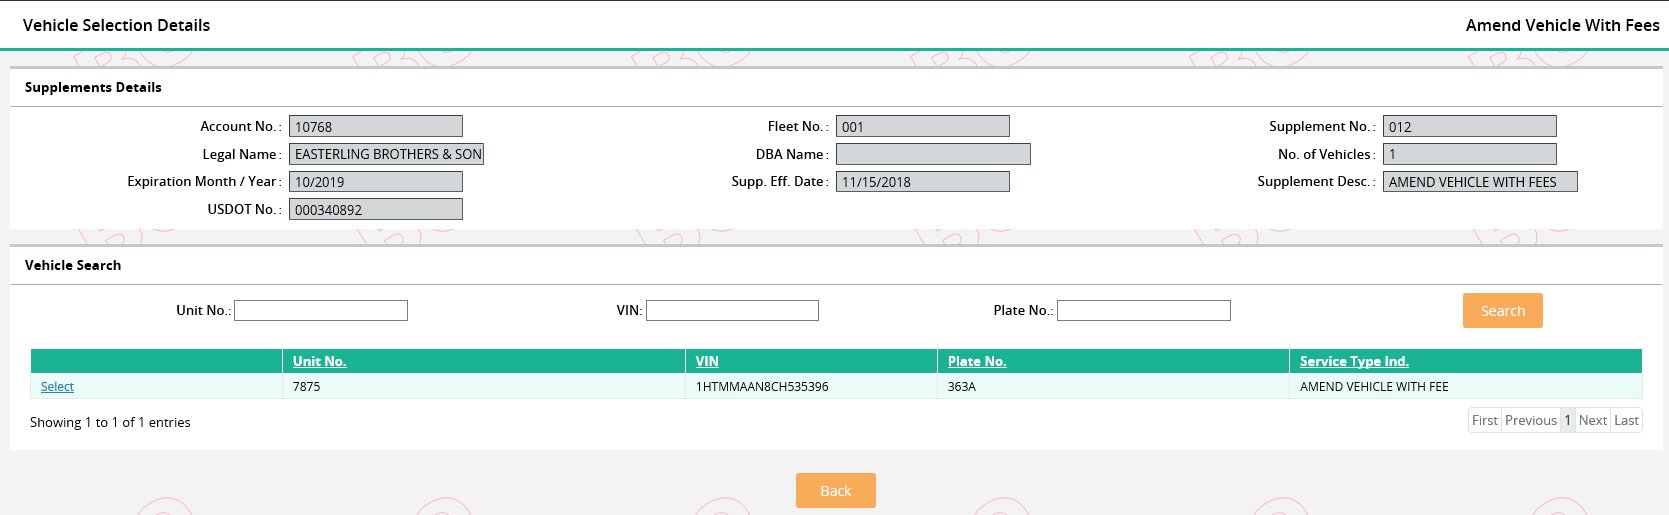Click USDOT No. field 000340892

(x=376, y=209)
